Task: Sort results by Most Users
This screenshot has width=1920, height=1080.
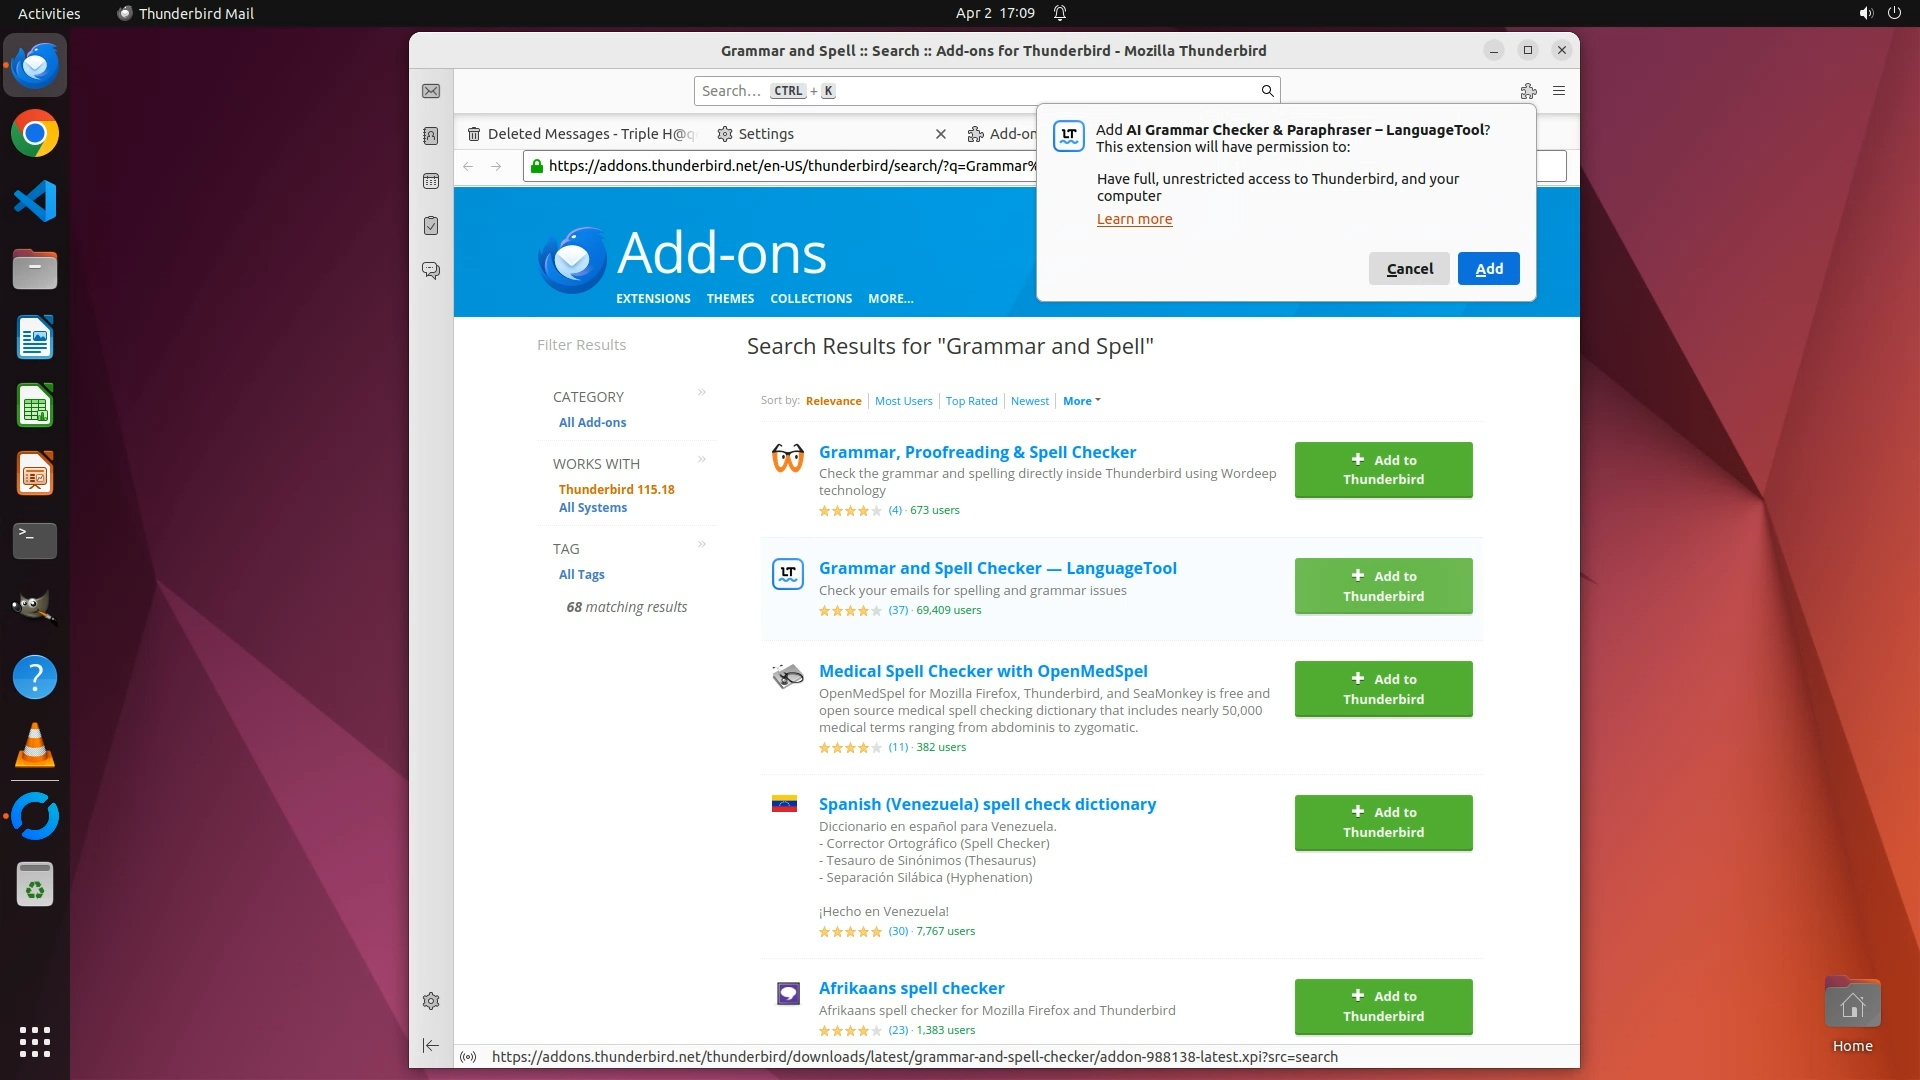Action: [903, 401]
